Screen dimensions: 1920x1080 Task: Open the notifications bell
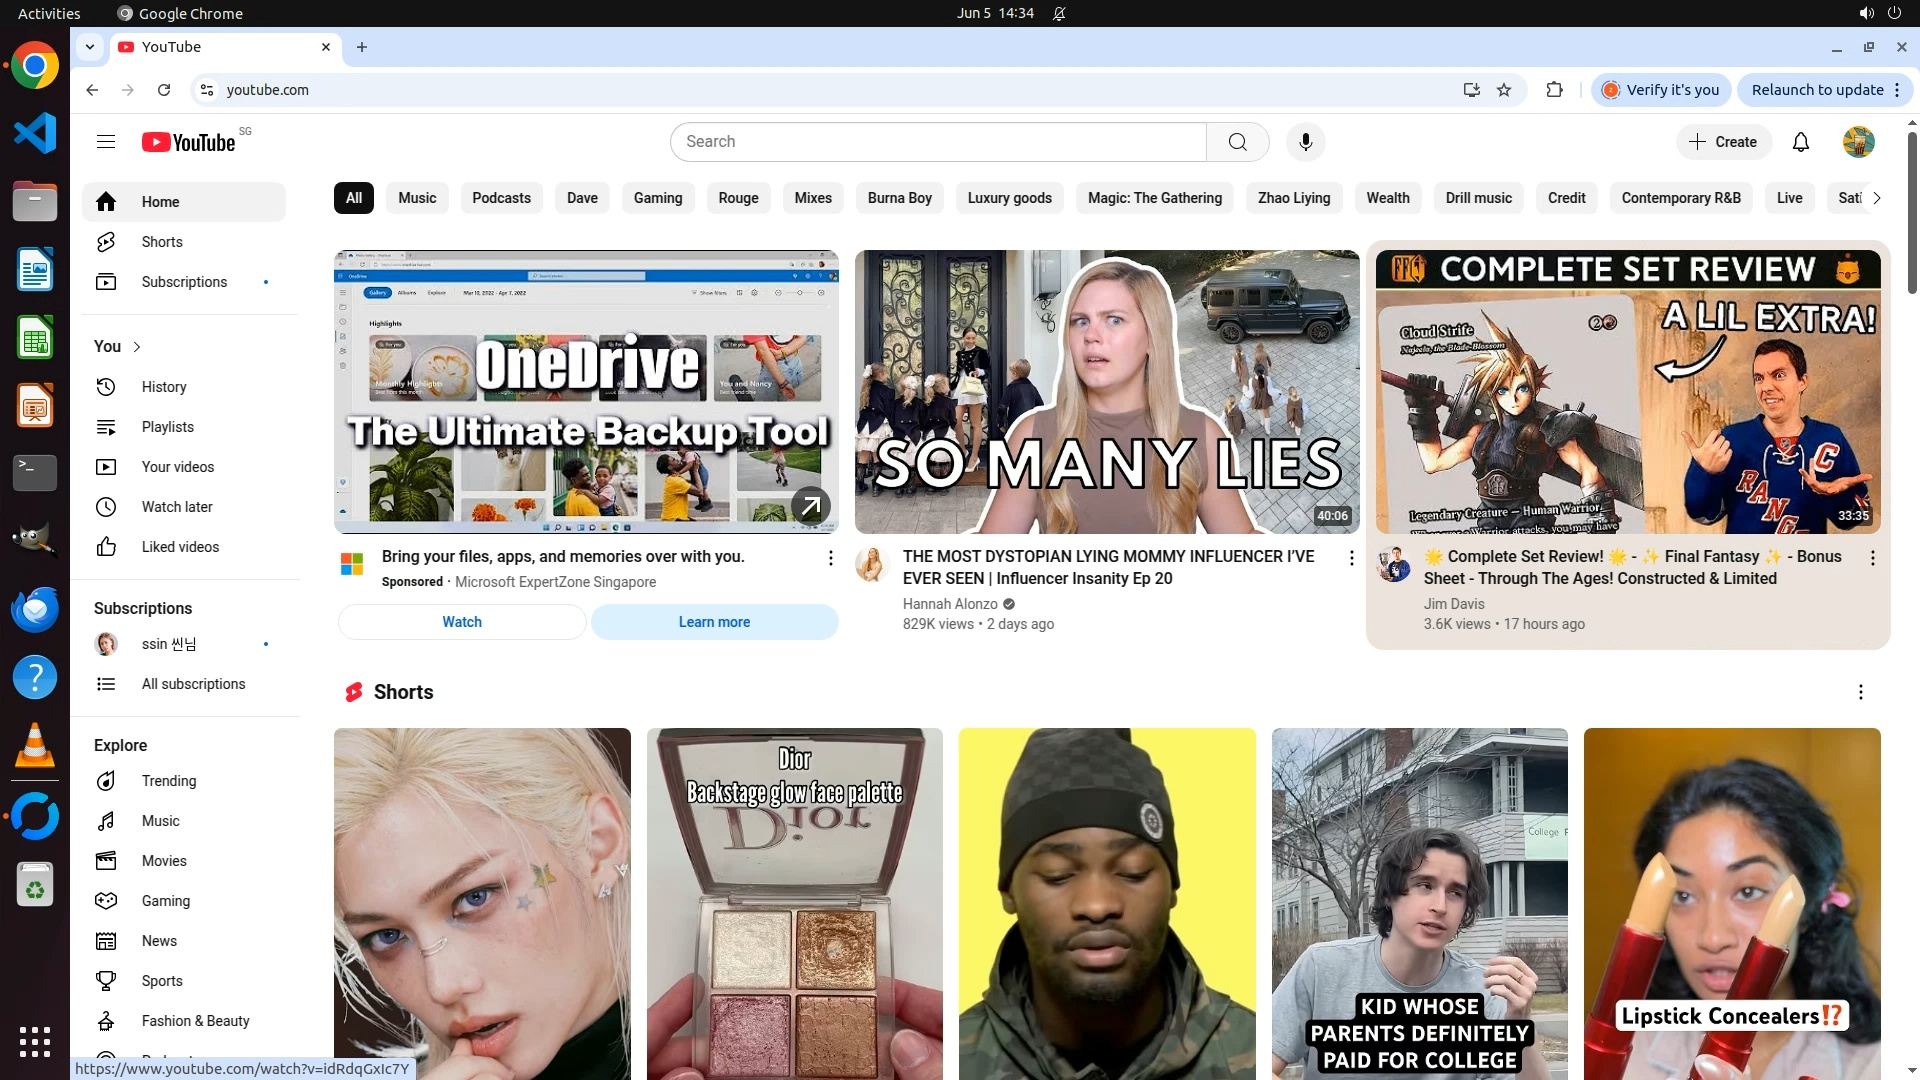(1800, 142)
